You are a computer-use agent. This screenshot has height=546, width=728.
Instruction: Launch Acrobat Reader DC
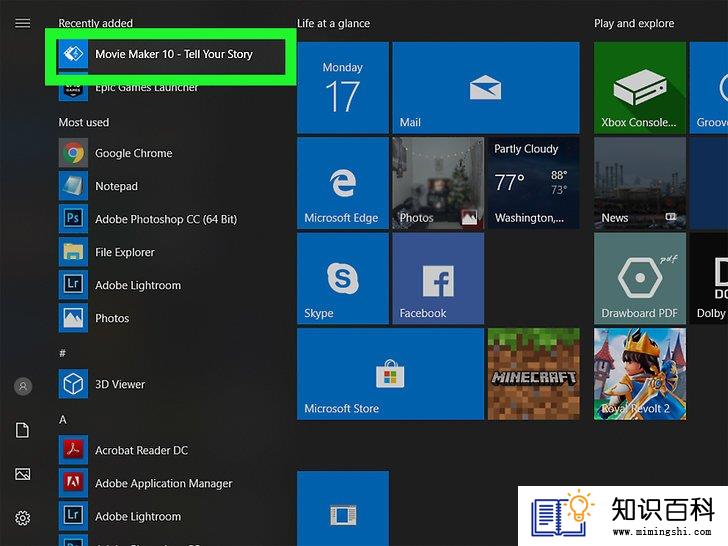click(x=171, y=450)
